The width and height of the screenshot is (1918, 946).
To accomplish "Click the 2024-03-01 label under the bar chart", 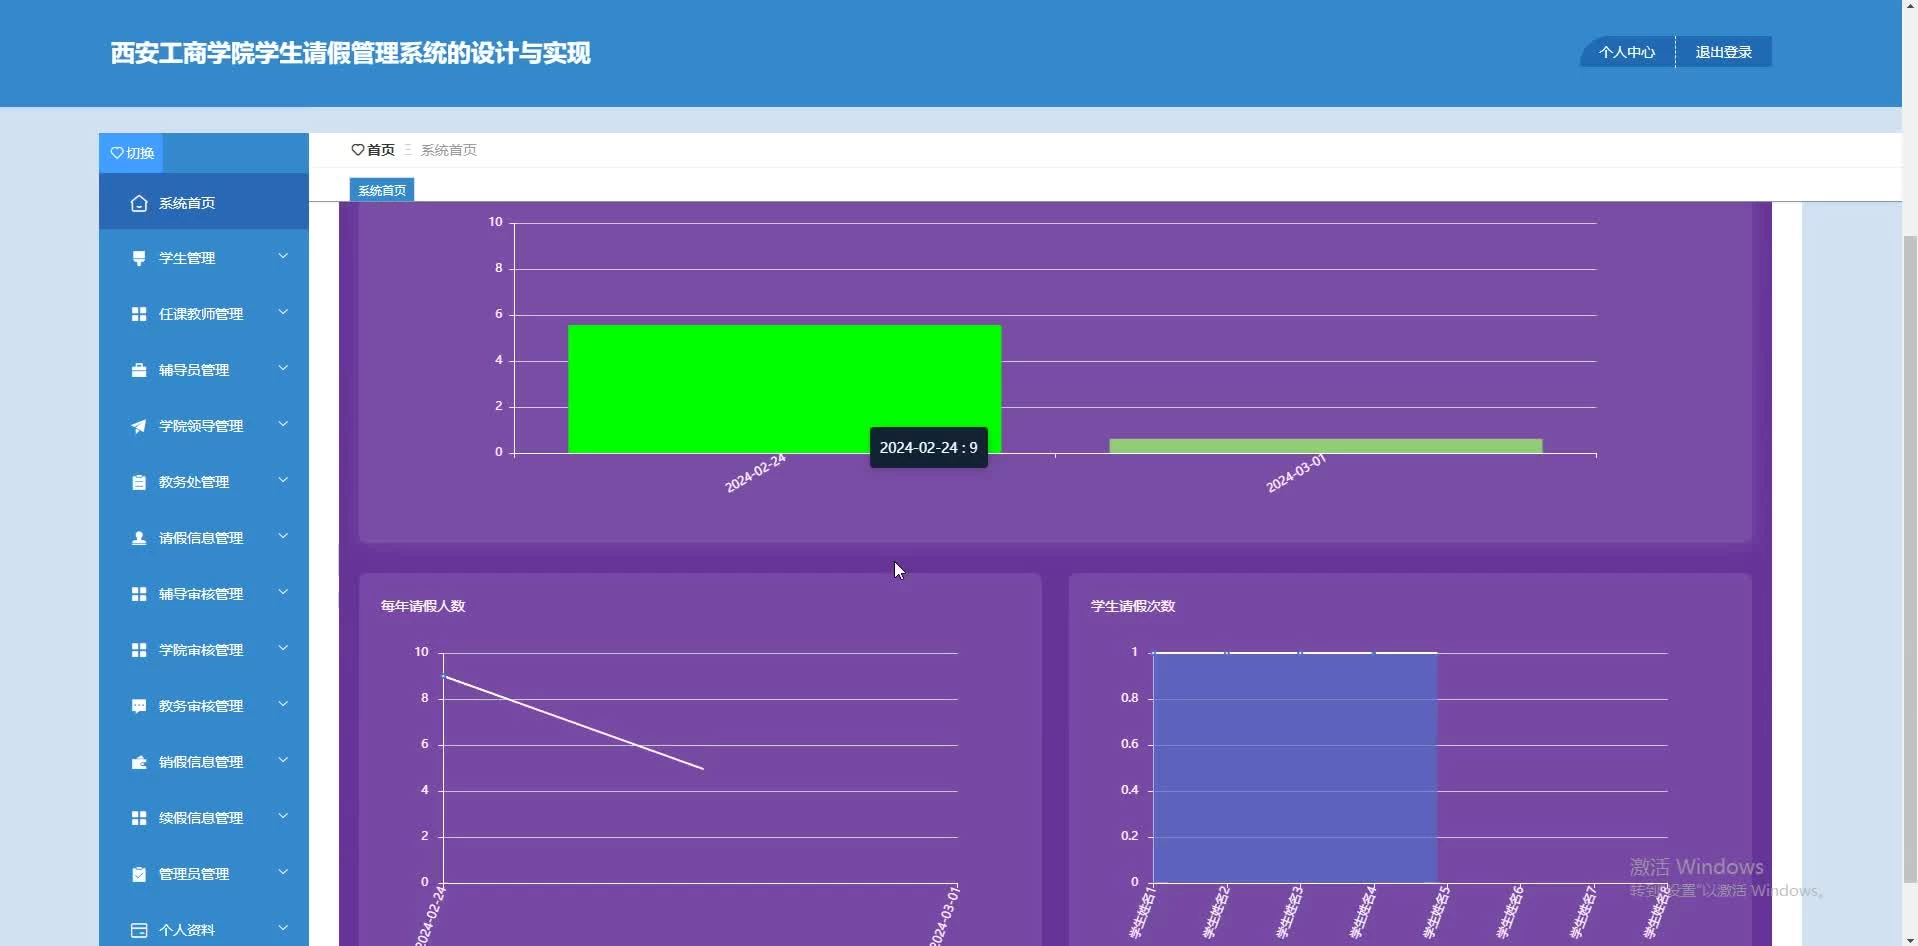I will [x=1296, y=473].
